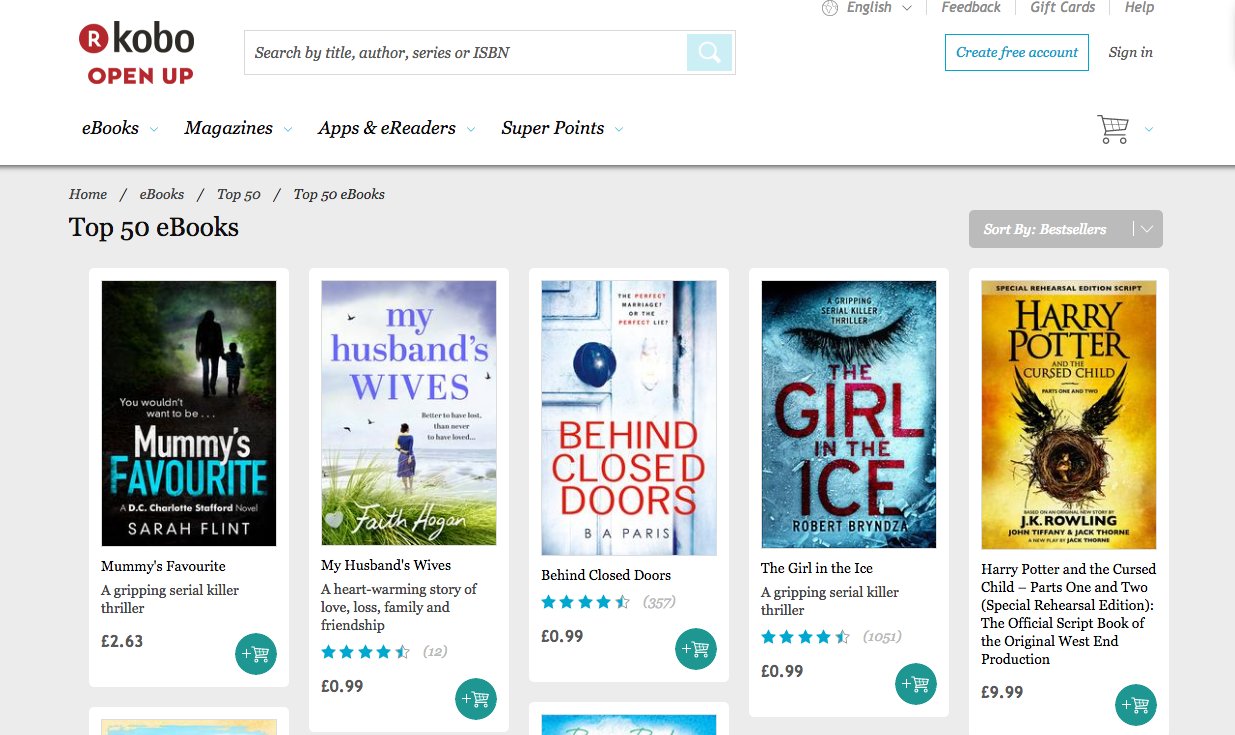1235x735 pixels.
Task: Expand the Magazines menu chevron
Action: coord(288,129)
